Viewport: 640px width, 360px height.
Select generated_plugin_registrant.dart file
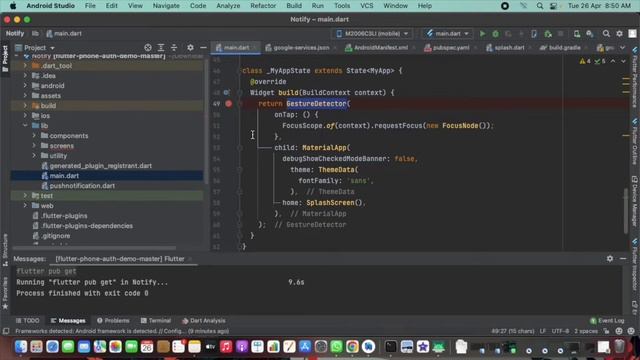click(100, 166)
